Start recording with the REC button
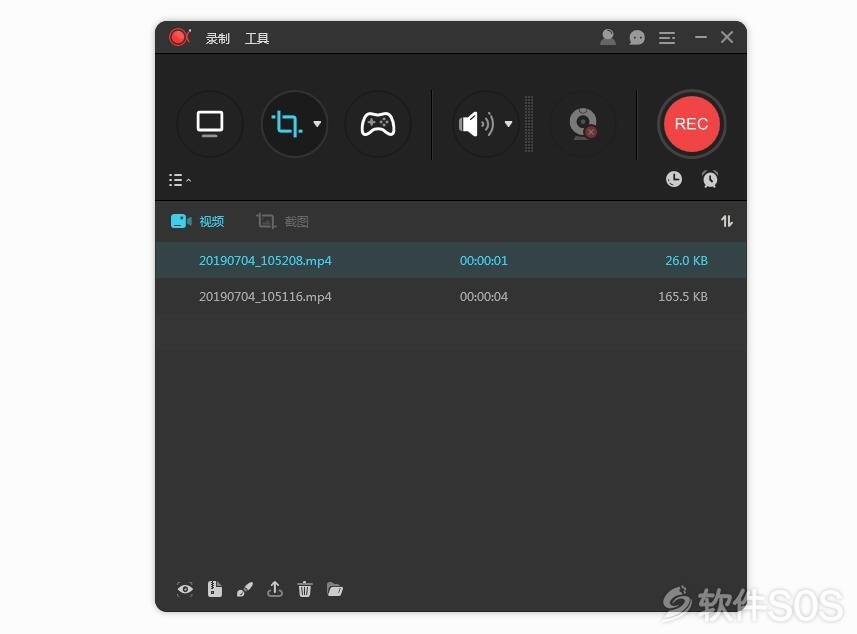The height and width of the screenshot is (634, 857). click(691, 124)
